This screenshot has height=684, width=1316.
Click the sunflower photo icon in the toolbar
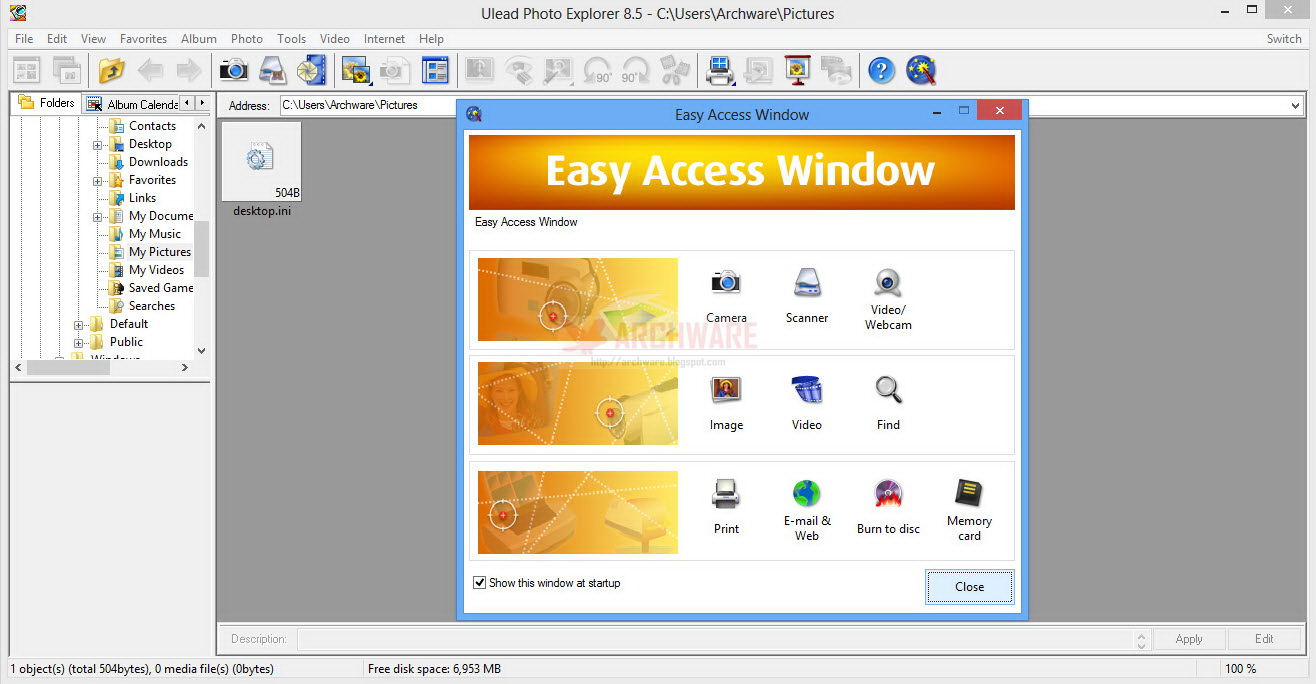(357, 70)
